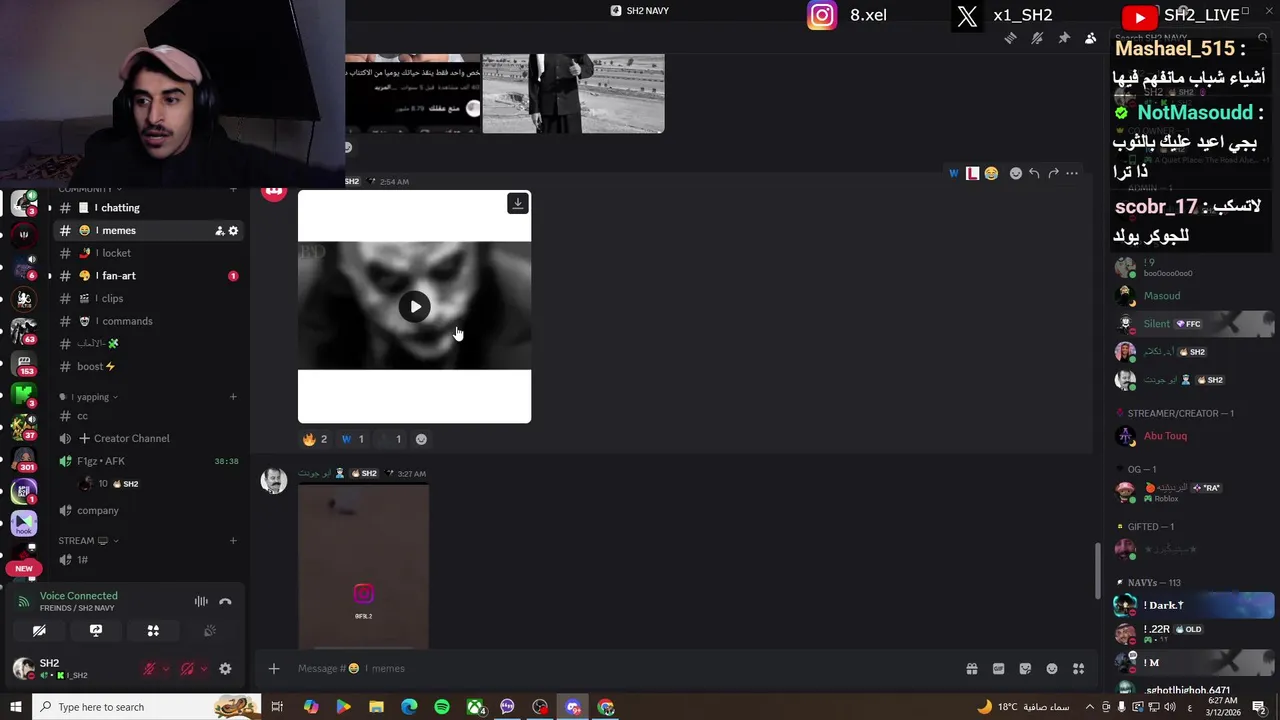Forward the message via hover toolbar
This screenshot has width=1280, height=720.
click(1053, 173)
